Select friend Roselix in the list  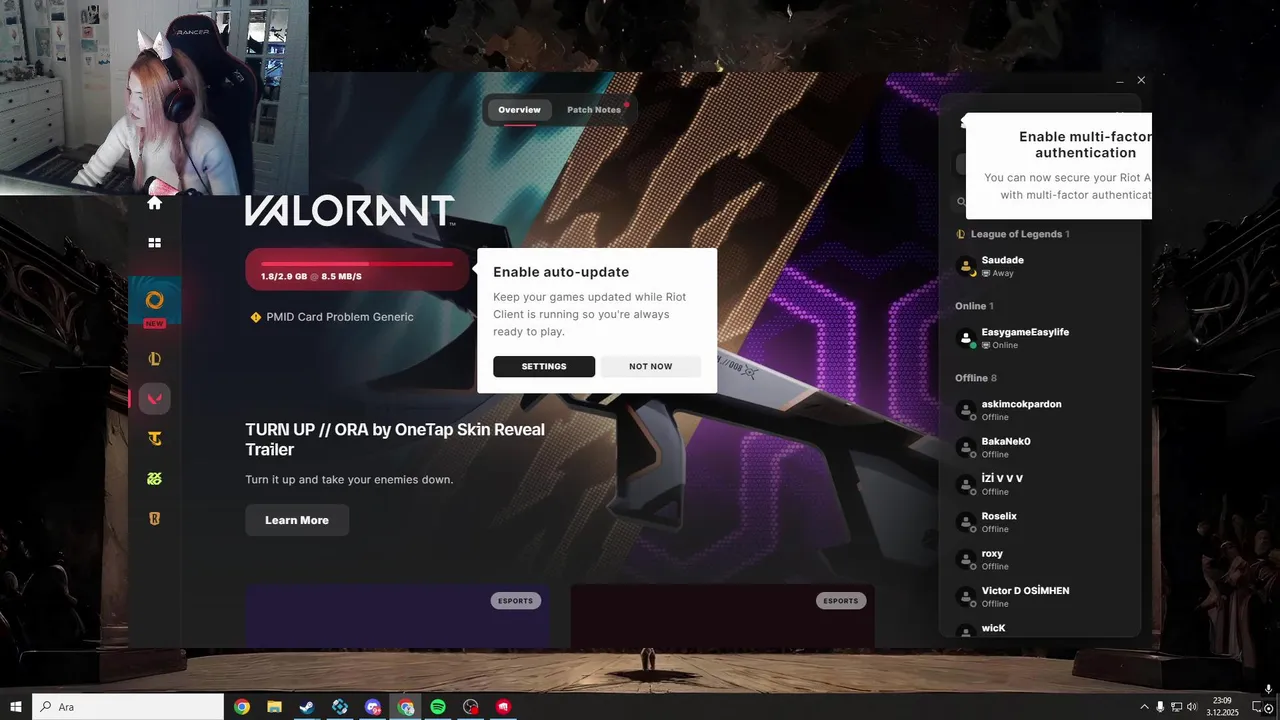click(x=1040, y=522)
